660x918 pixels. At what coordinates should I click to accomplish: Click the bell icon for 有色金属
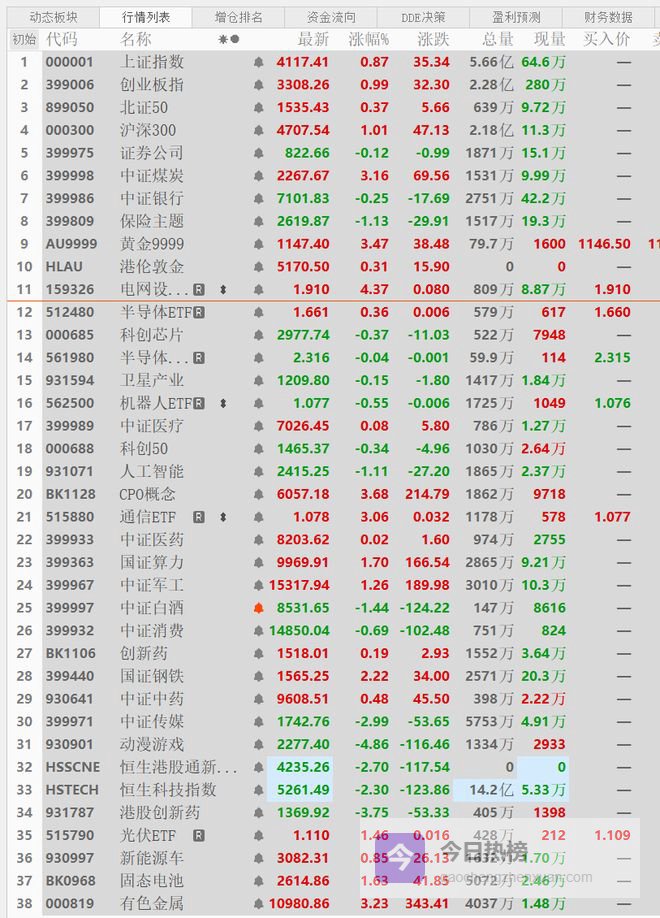click(x=259, y=904)
